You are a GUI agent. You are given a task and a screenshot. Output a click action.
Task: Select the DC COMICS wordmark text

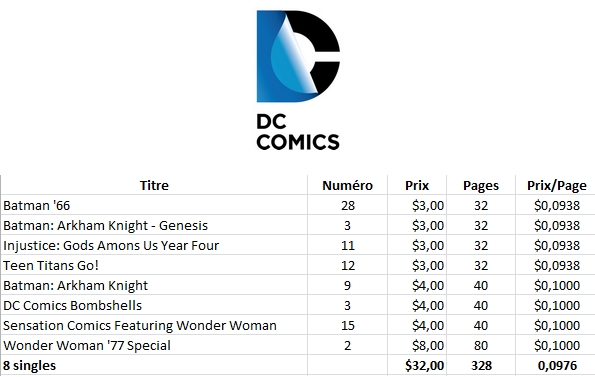pyautogui.click(x=298, y=132)
